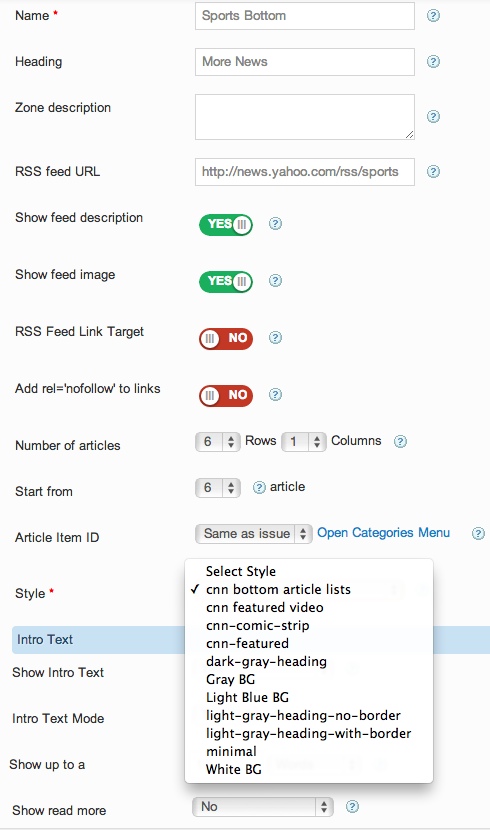
Task: Open Categories Menu link
Action: [384, 533]
